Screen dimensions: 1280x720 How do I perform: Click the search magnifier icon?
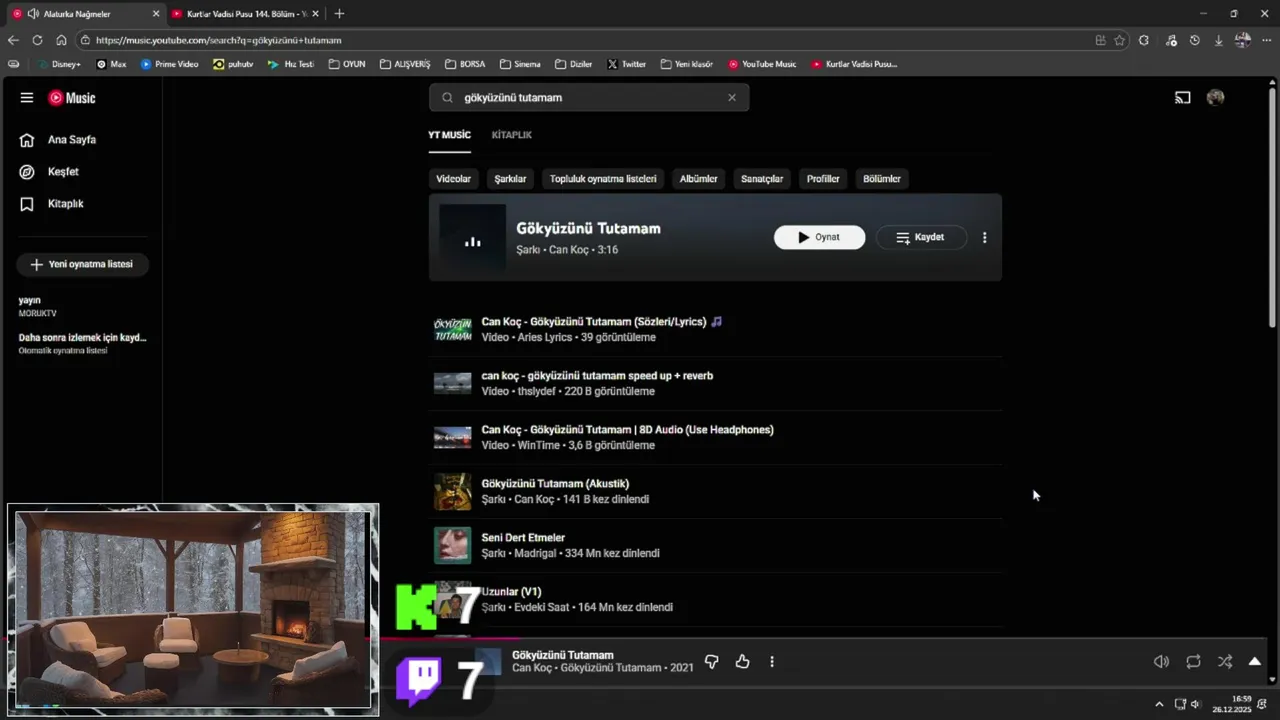(447, 98)
